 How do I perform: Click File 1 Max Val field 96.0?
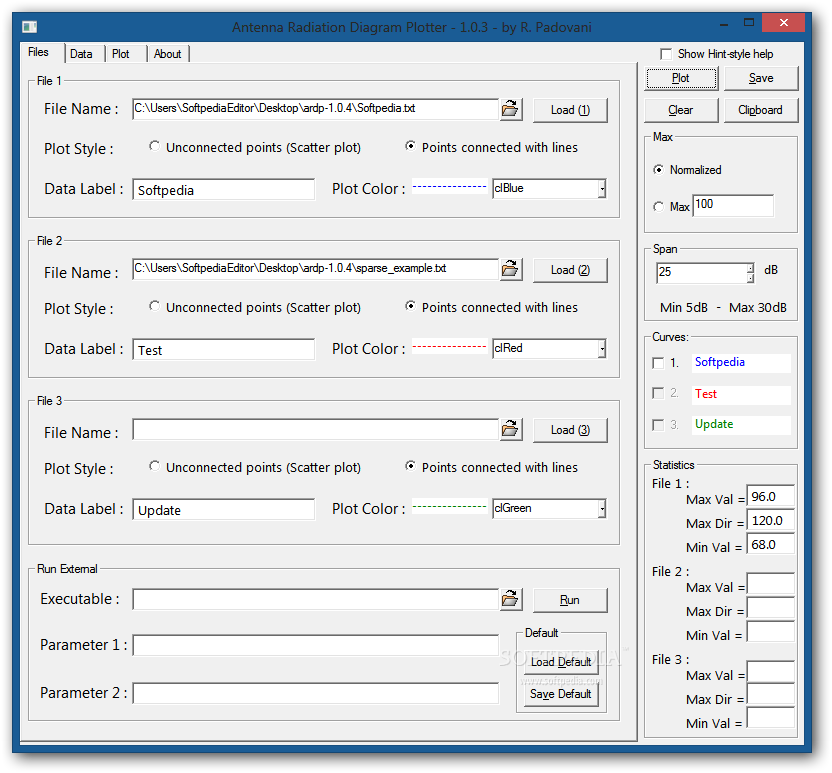point(770,497)
